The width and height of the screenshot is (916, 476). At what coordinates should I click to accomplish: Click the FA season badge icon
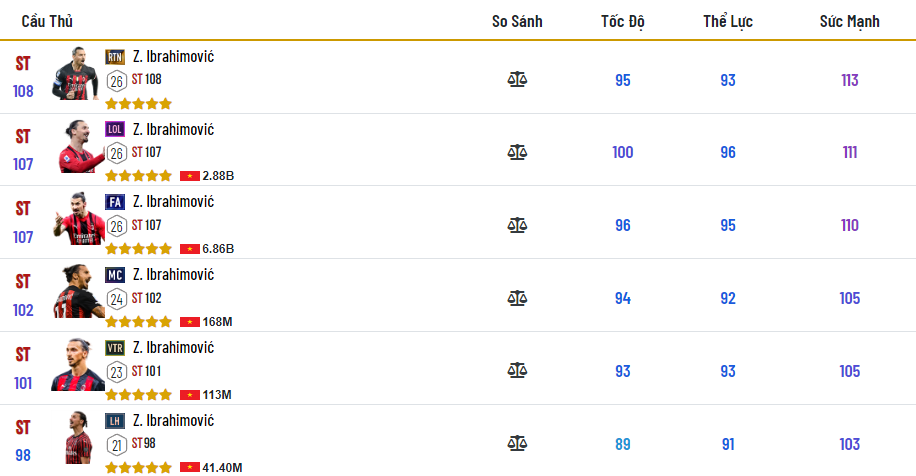(115, 202)
